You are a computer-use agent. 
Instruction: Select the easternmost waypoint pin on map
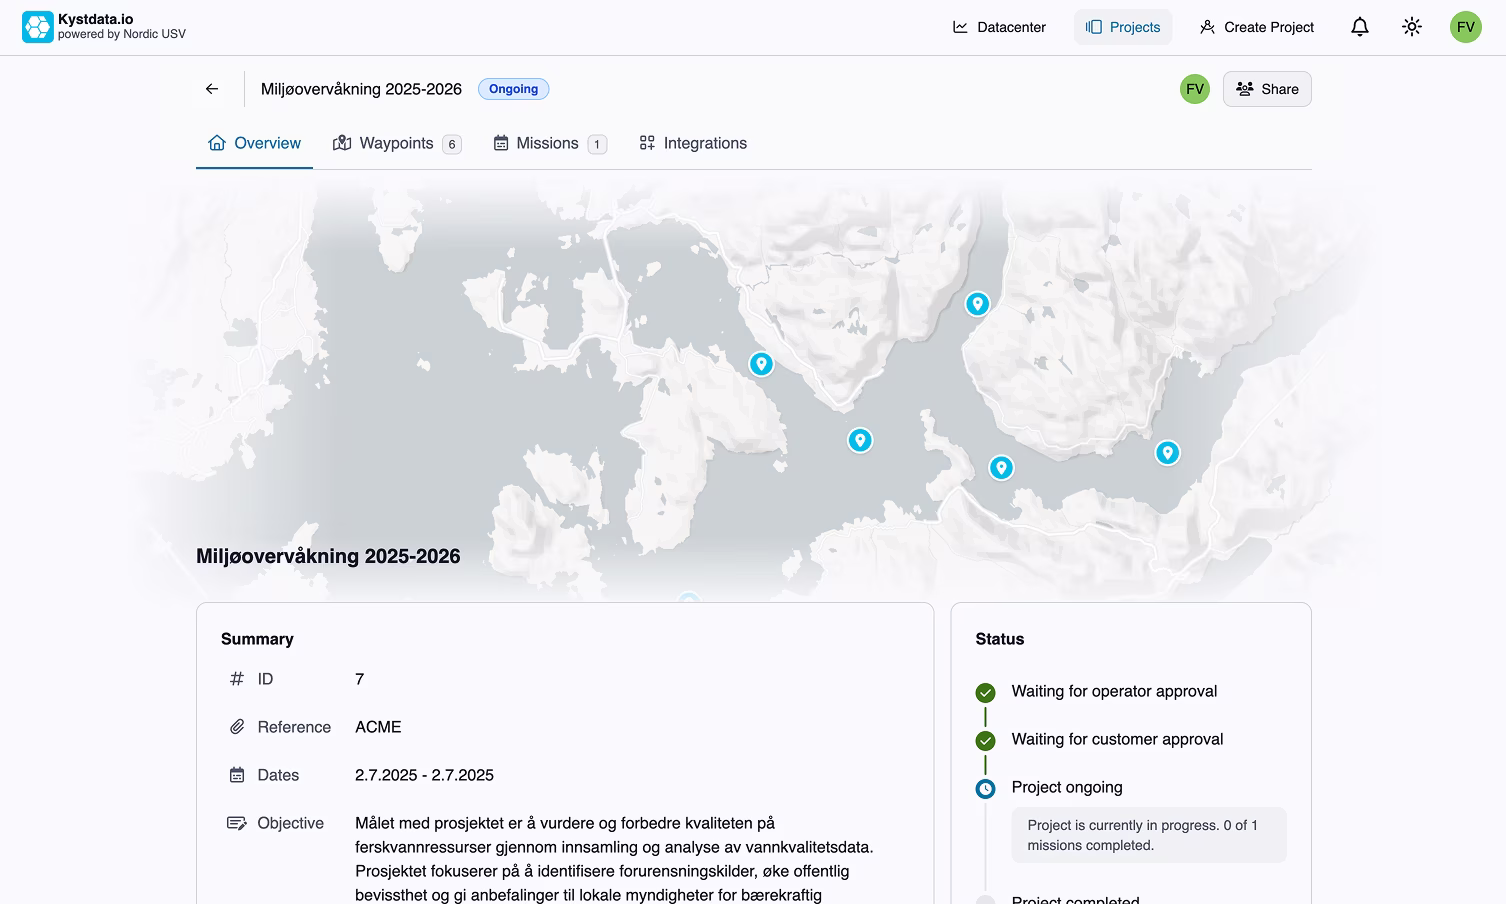point(1167,453)
